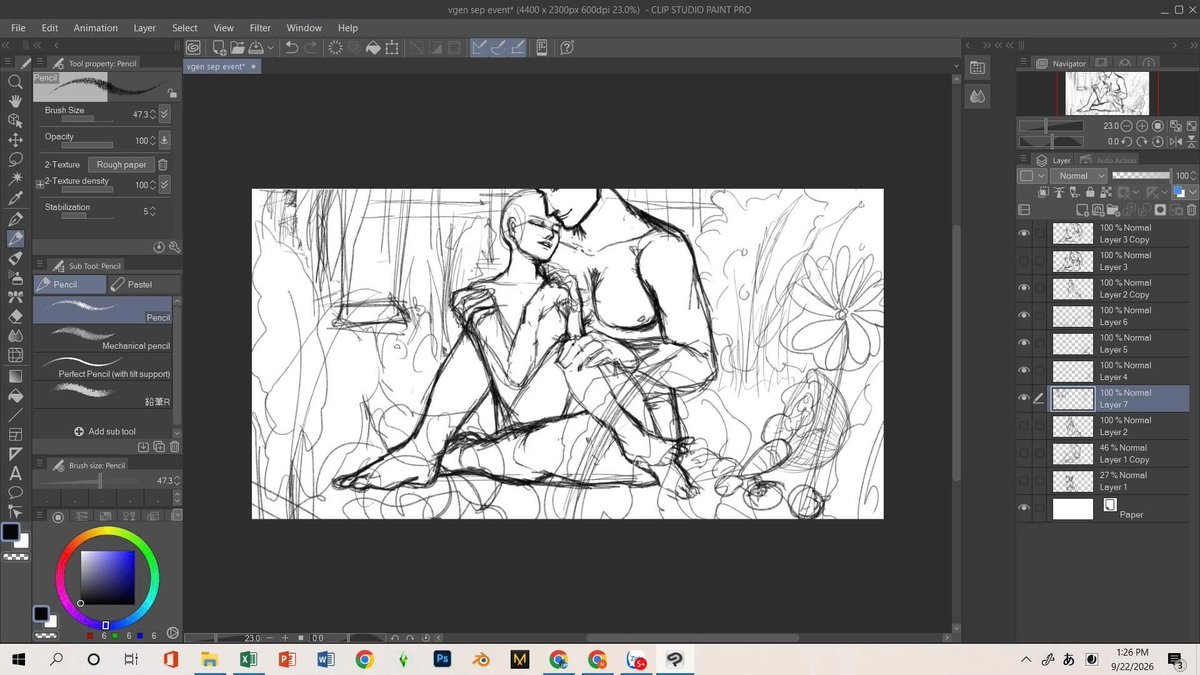Click the Rough paper texture button
1200x675 pixels.
pyautogui.click(x=121, y=164)
